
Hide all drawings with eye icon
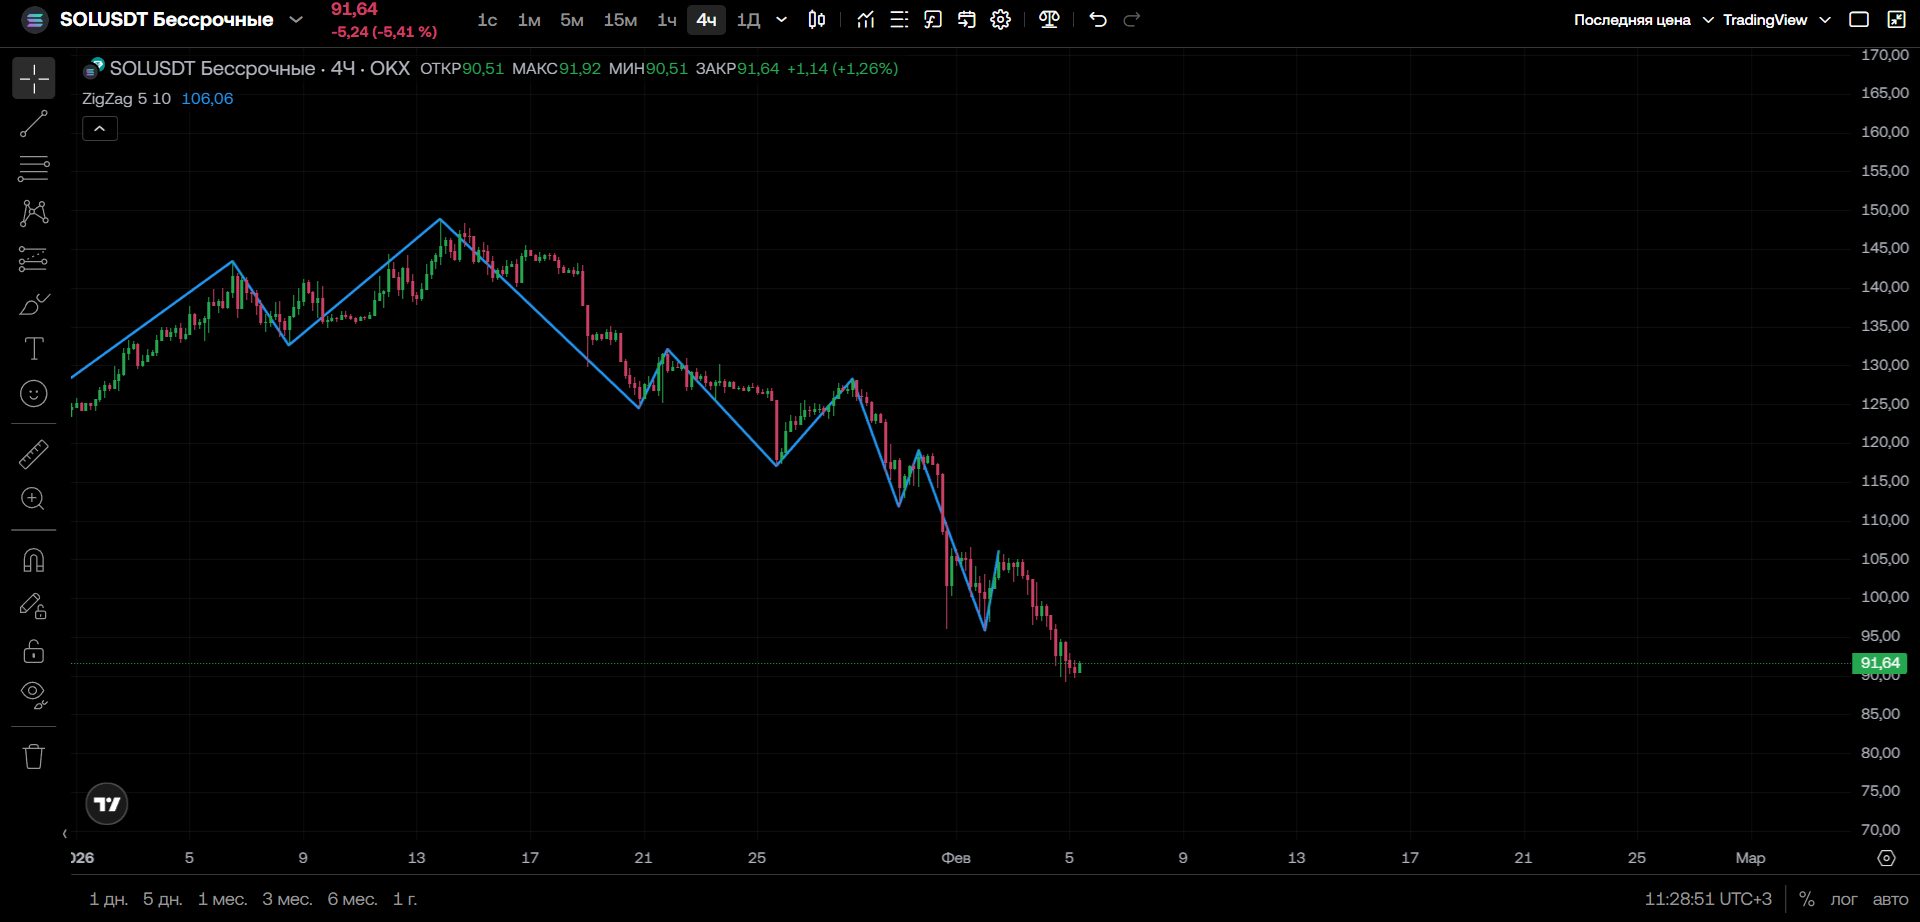click(34, 695)
